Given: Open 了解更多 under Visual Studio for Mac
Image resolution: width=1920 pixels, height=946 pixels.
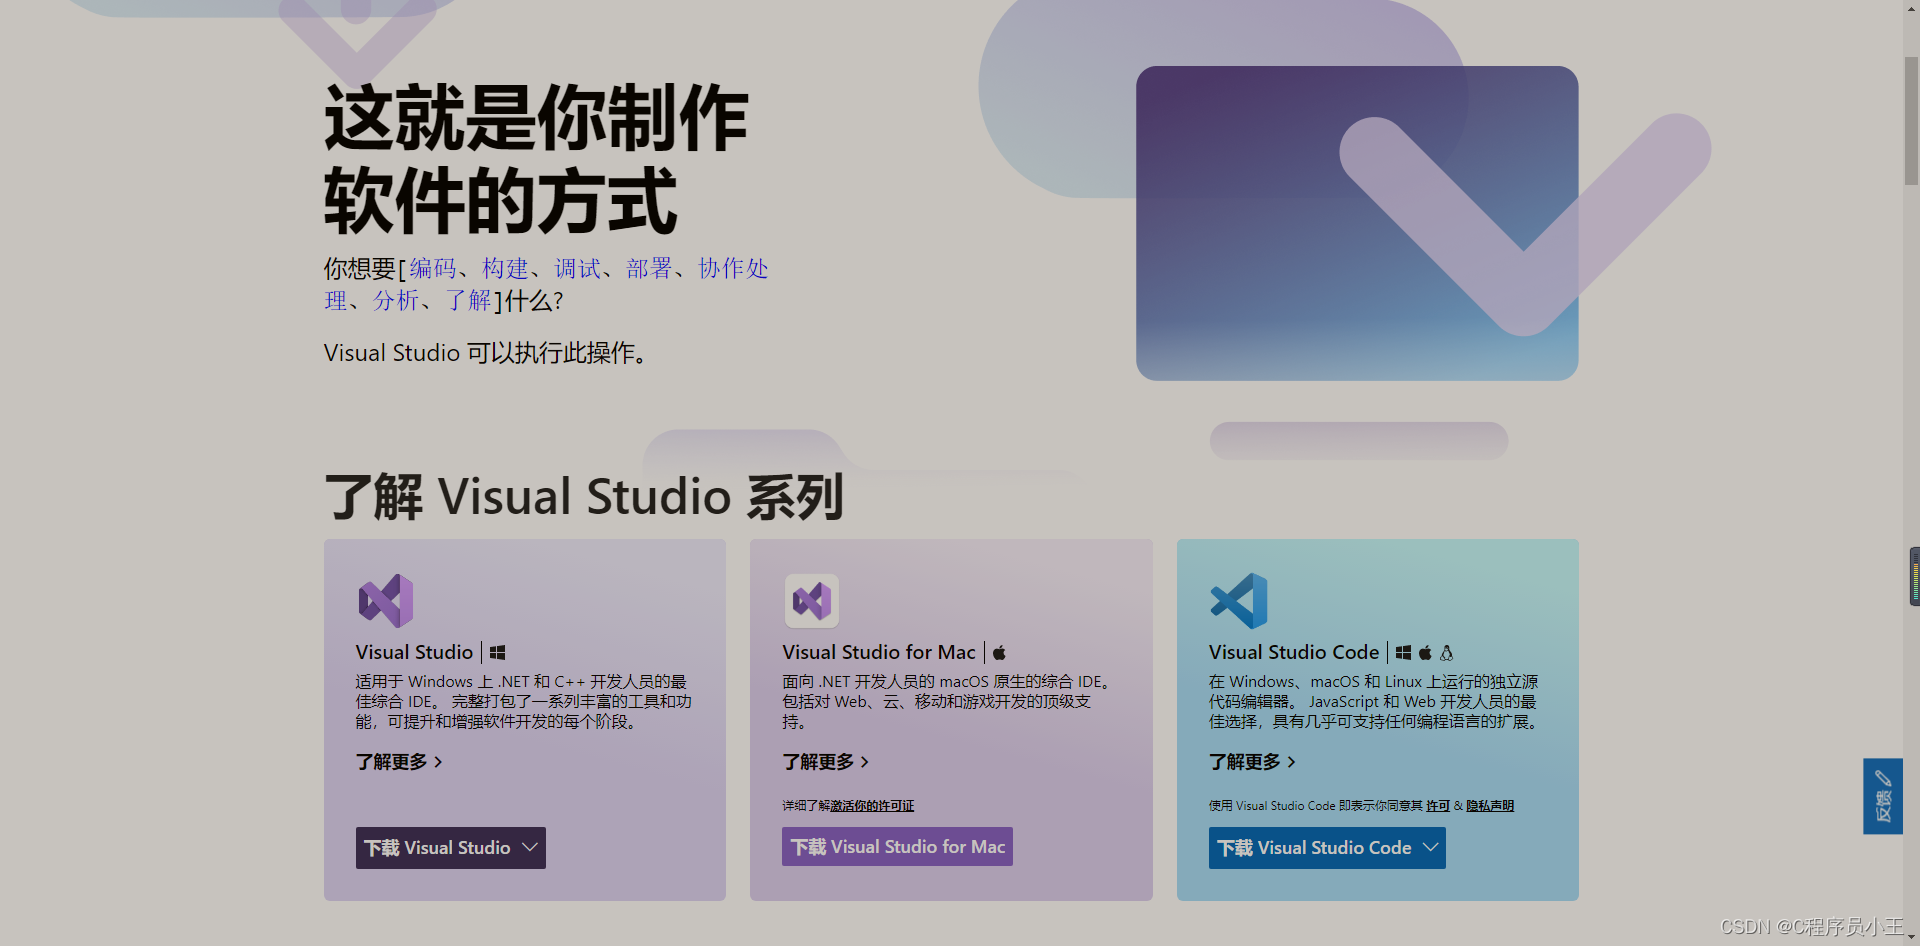Looking at the screenshot, I should (826, 762).
